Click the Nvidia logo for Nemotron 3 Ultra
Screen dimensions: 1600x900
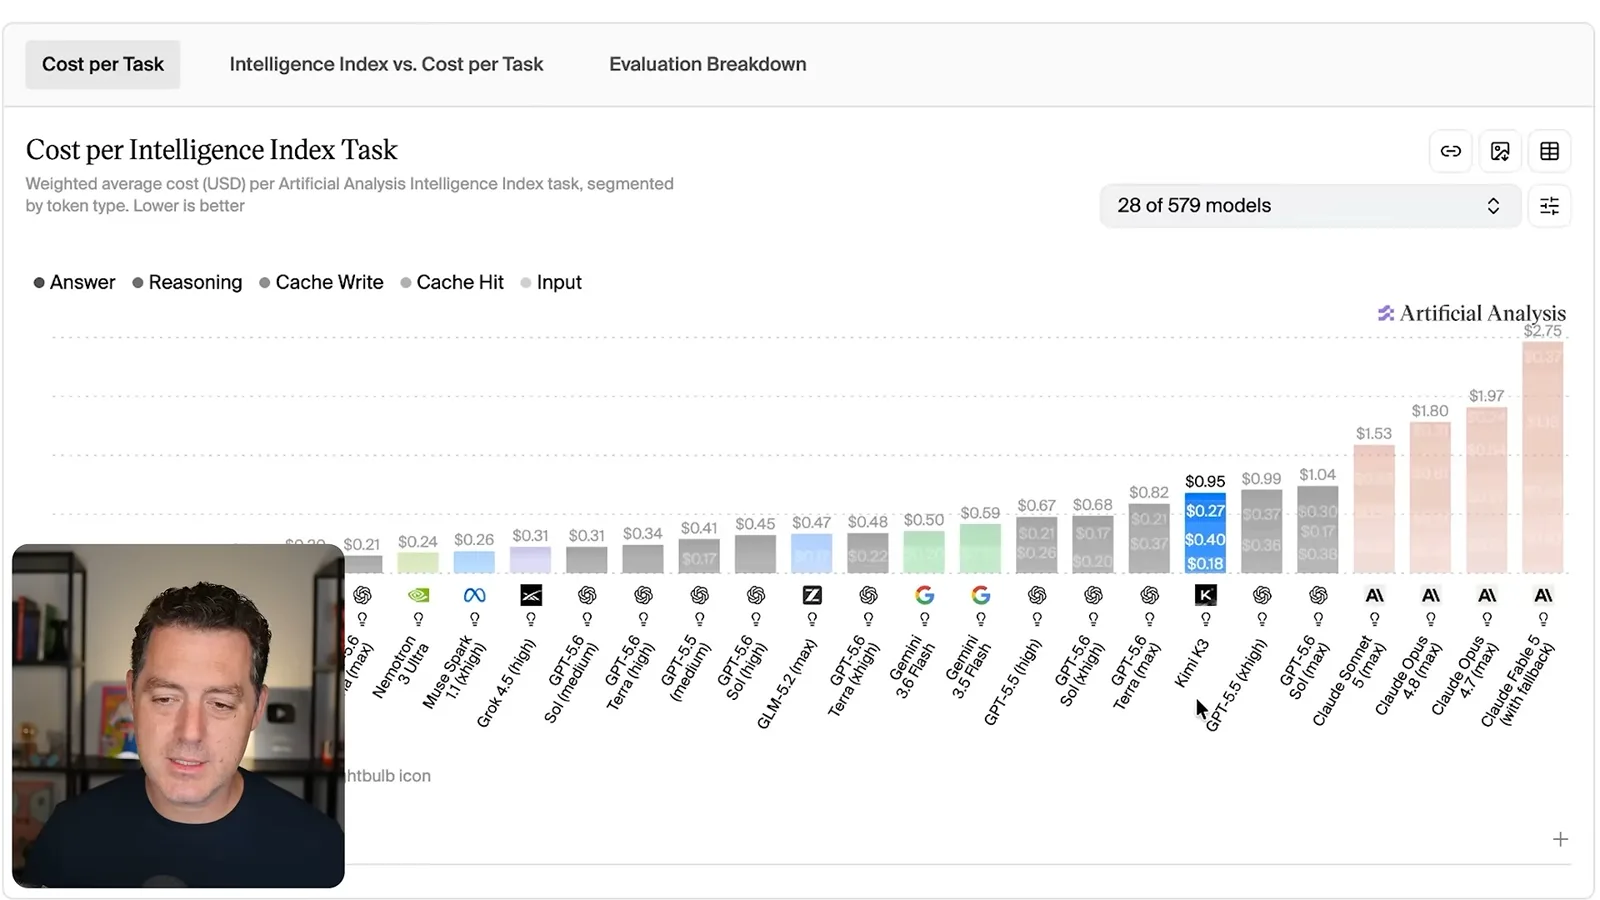[418, 595]
